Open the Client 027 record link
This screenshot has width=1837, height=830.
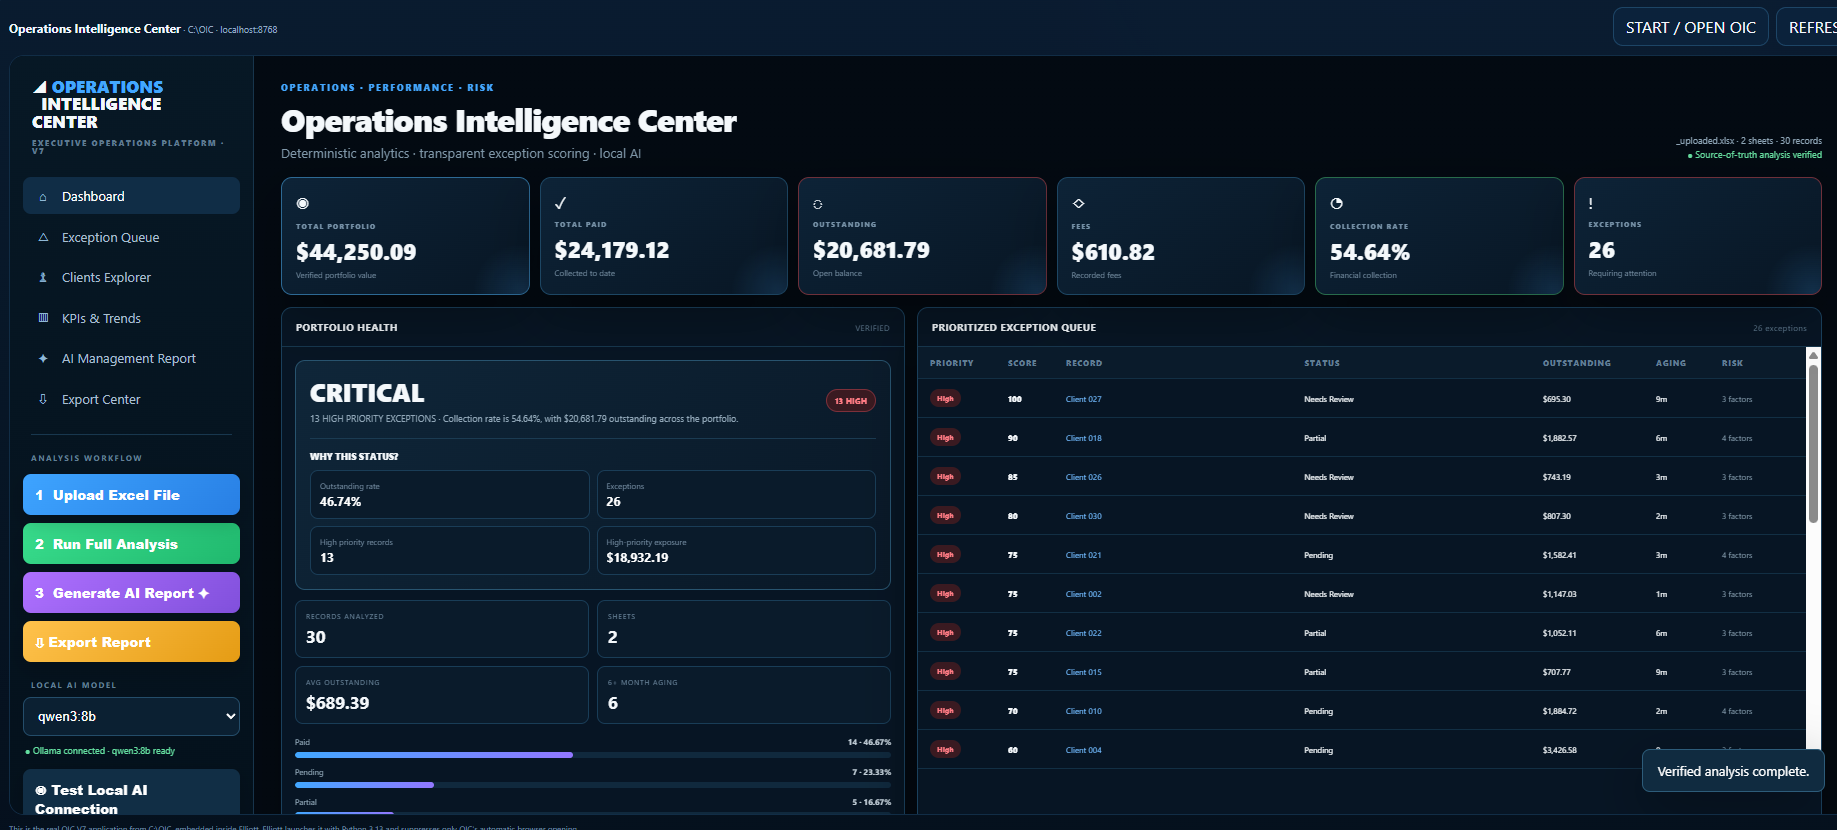pyautogui.click(x=1083, y=399)
